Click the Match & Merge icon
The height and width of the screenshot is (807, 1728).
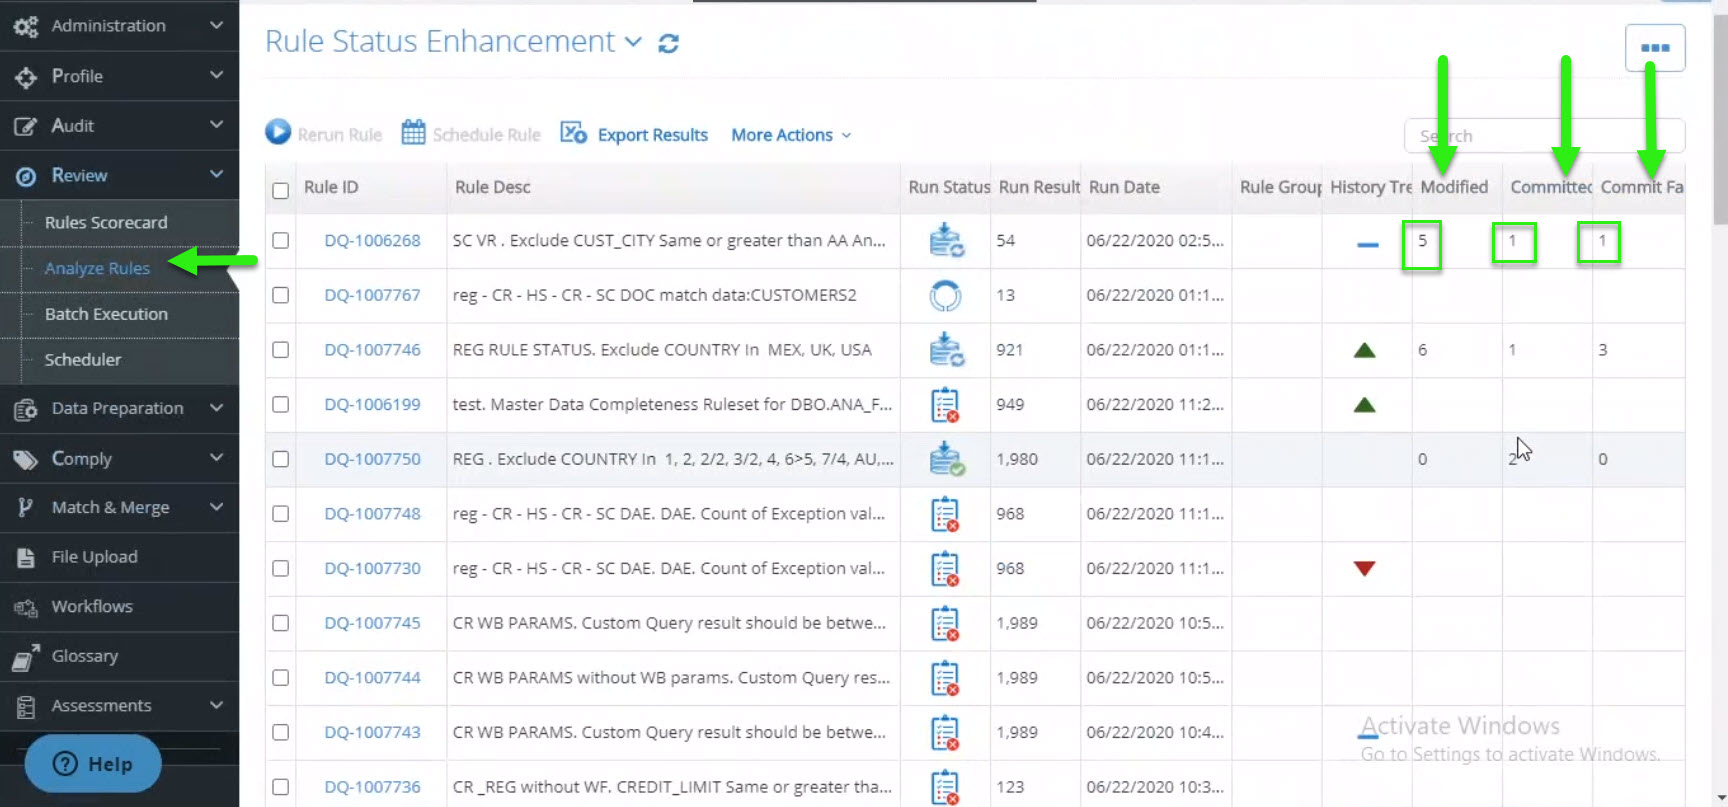tap(26, 508)
